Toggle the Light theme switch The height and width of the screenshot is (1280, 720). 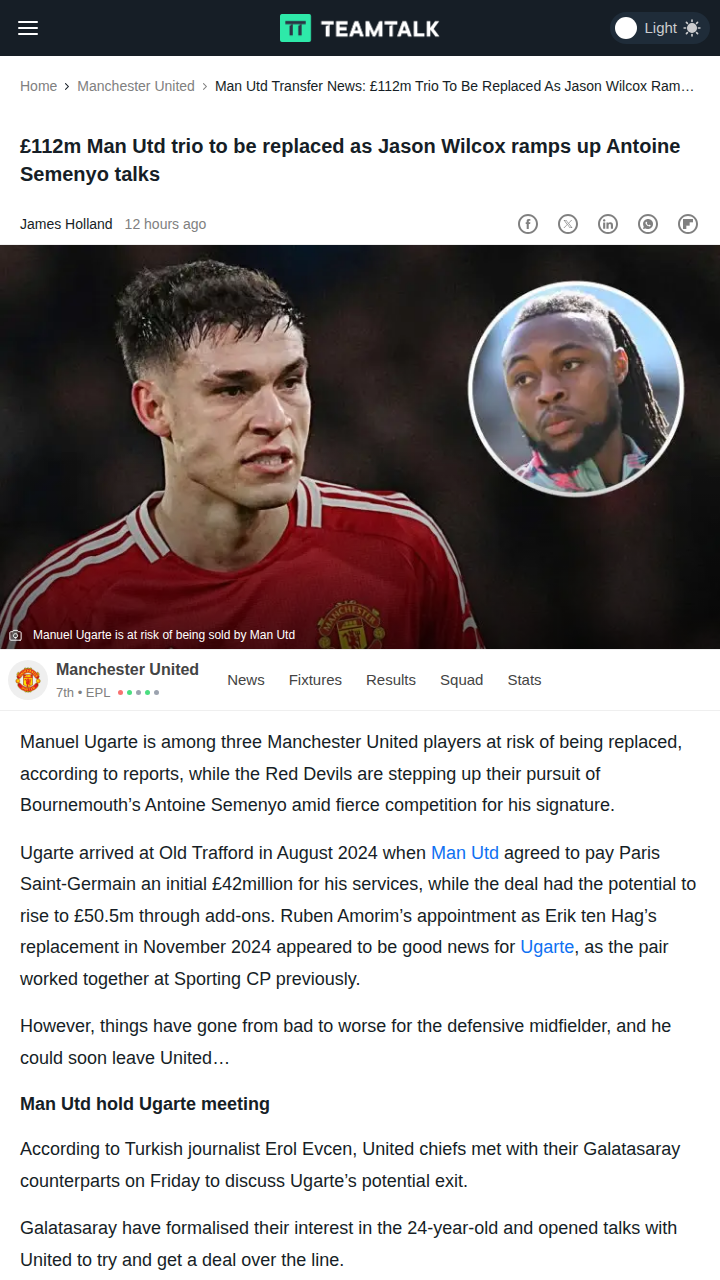pos(659,28)
